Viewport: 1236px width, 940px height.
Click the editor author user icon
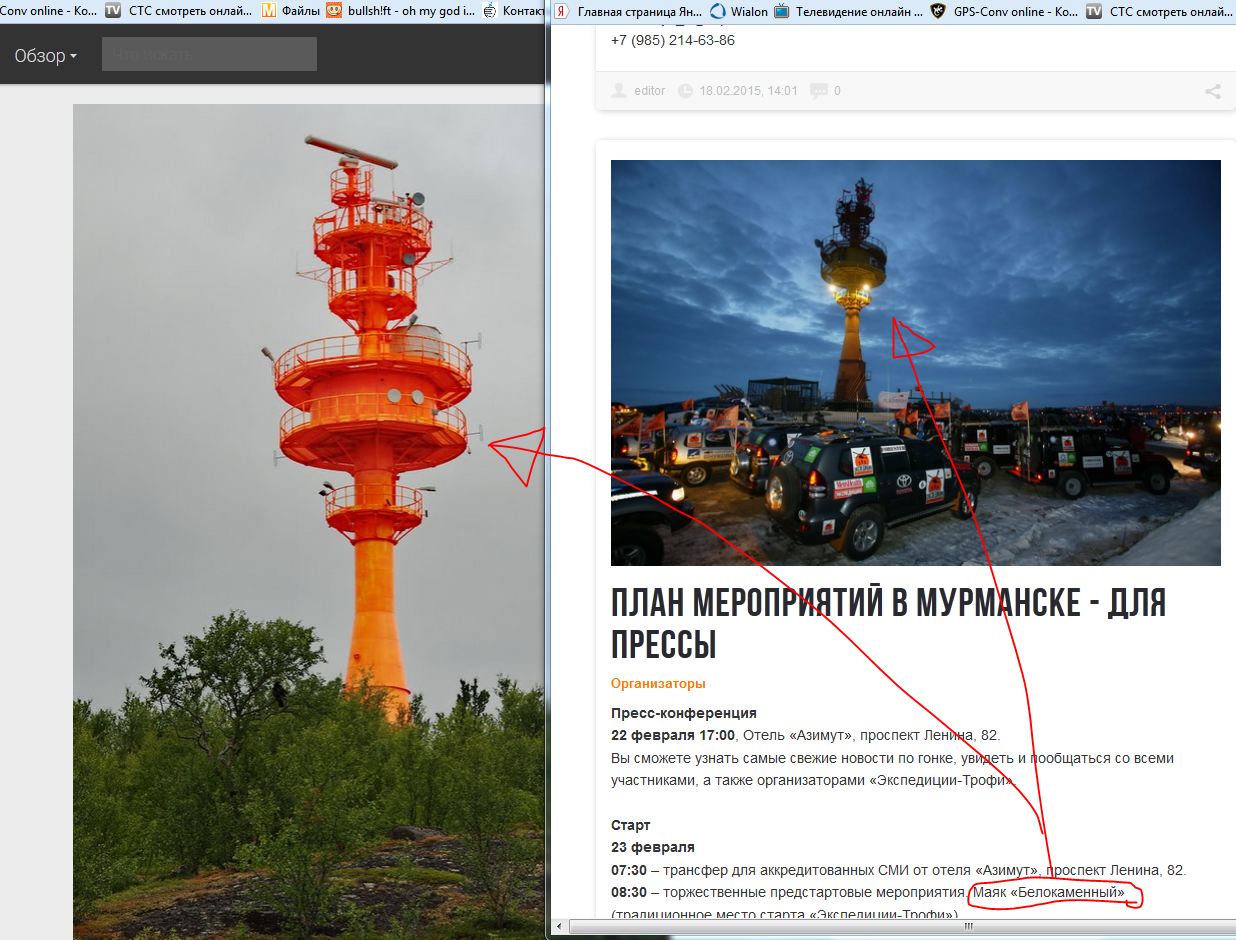pos(618,91)
